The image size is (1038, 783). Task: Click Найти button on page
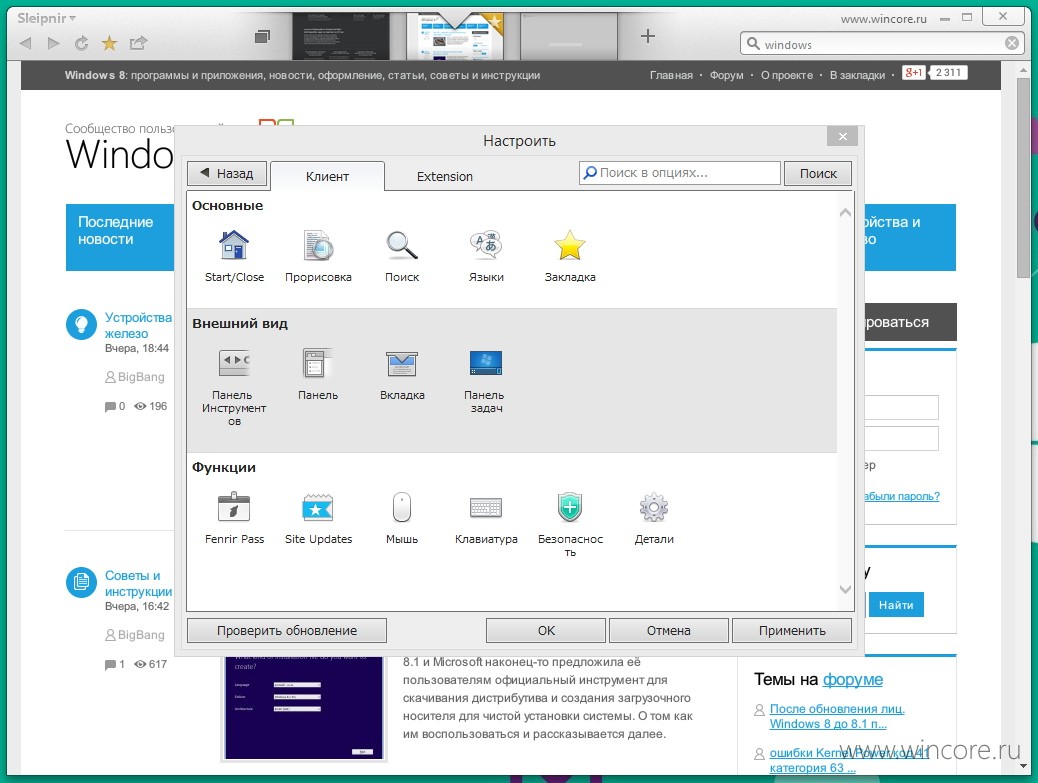coord(896,605)
